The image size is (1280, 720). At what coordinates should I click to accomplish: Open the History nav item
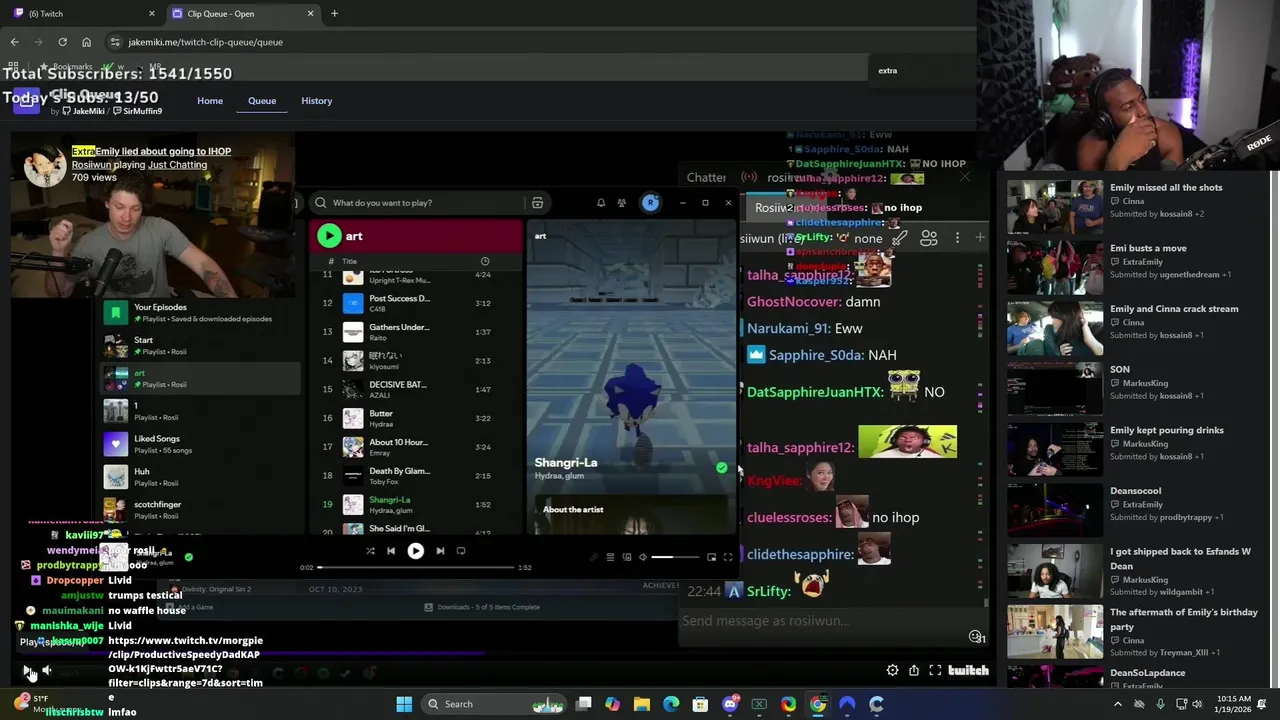pyautogui.click(x=316, y=101)
